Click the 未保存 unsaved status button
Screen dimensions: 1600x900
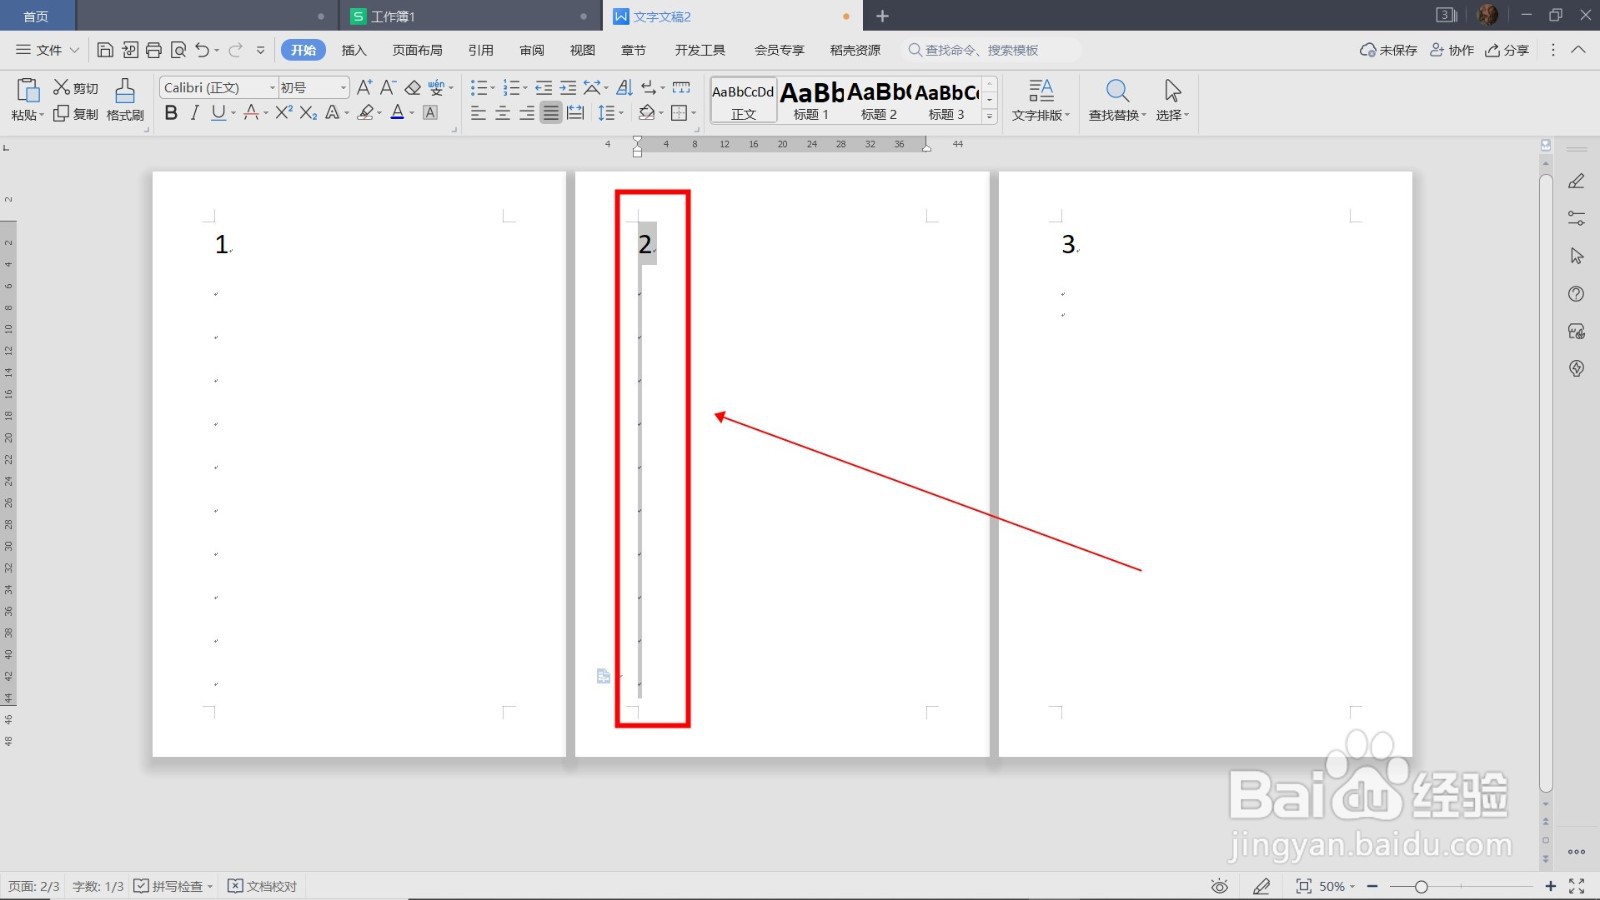tap(1388, 50)
